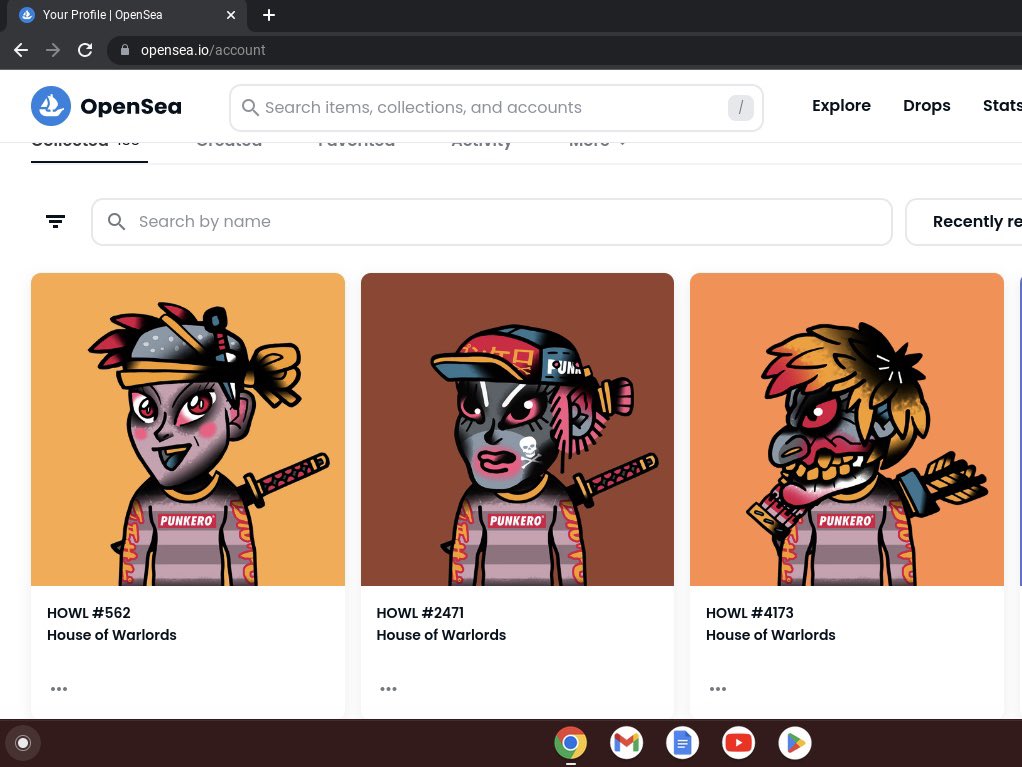Click the OpenSea wordmark link

131,106
